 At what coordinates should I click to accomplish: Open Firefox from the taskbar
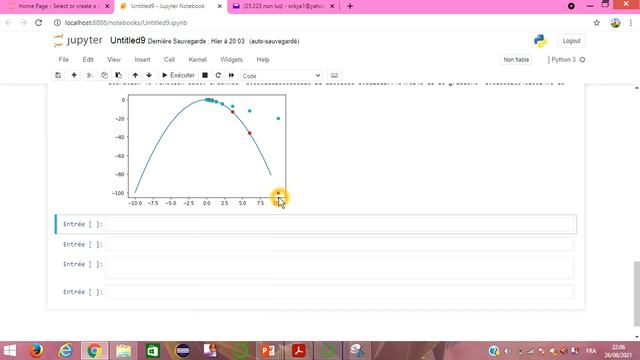(36, 351)
